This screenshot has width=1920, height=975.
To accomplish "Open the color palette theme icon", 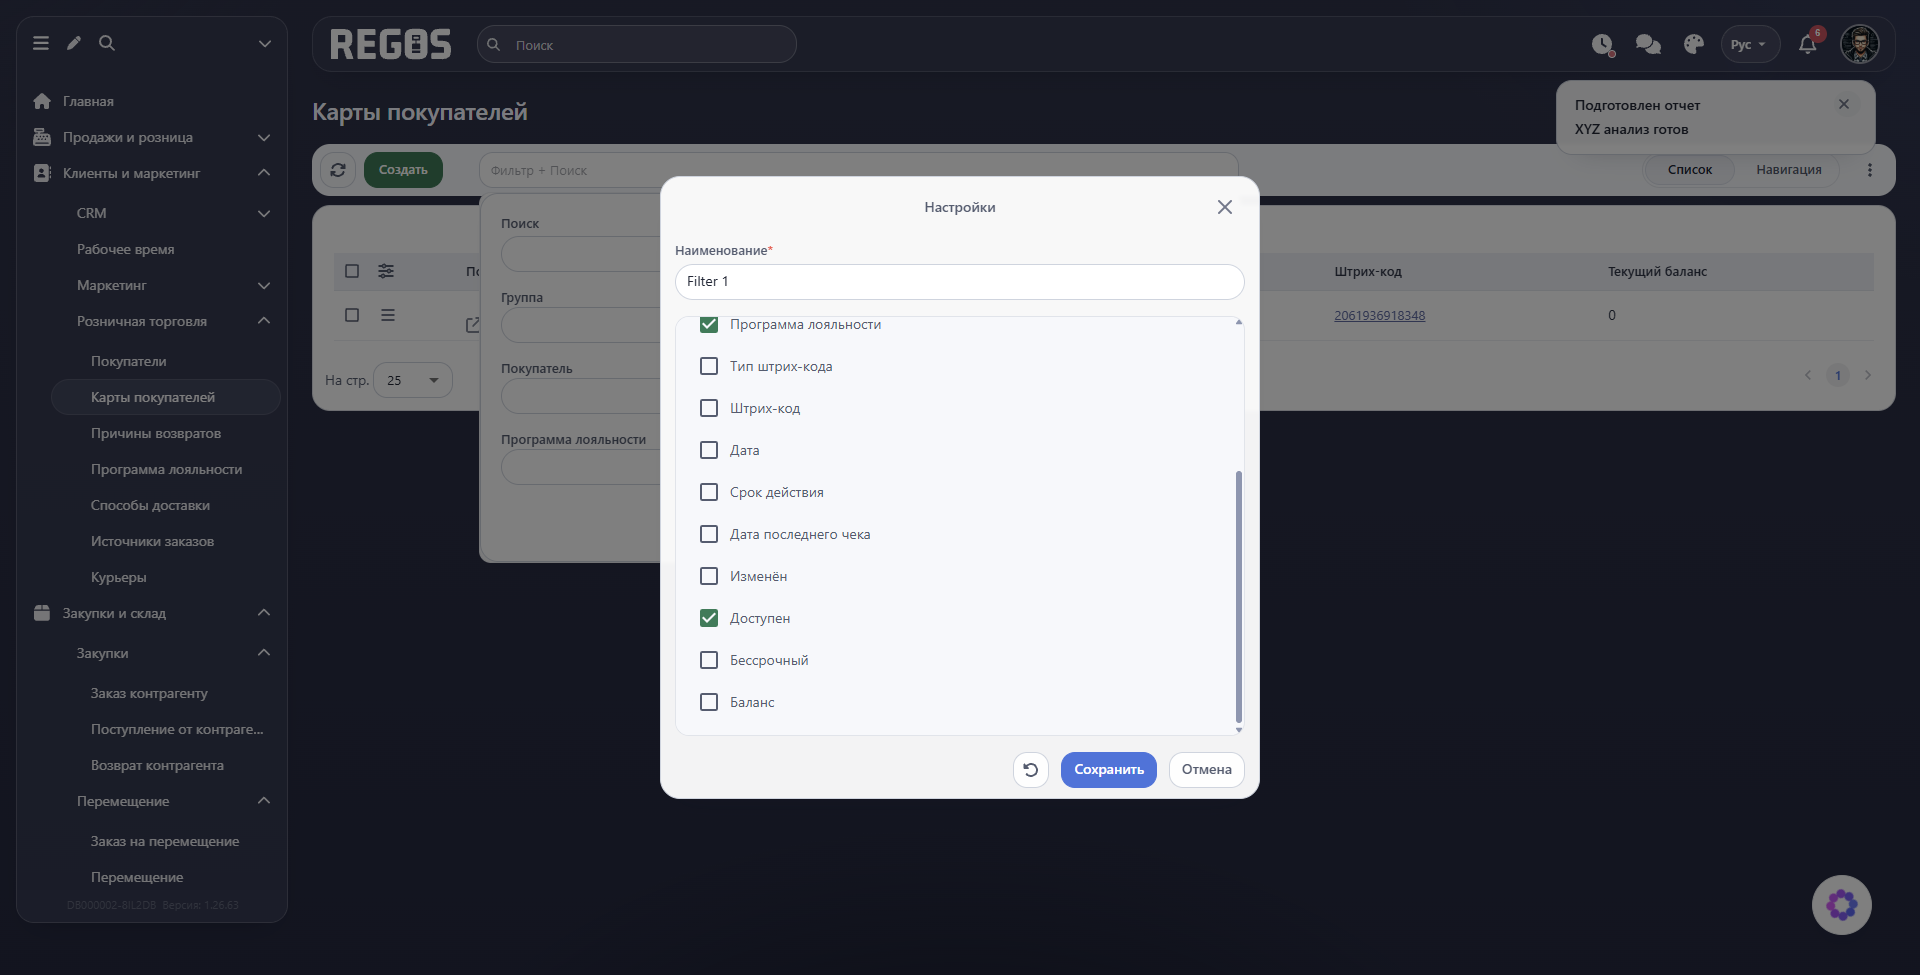I will 1693,45.
